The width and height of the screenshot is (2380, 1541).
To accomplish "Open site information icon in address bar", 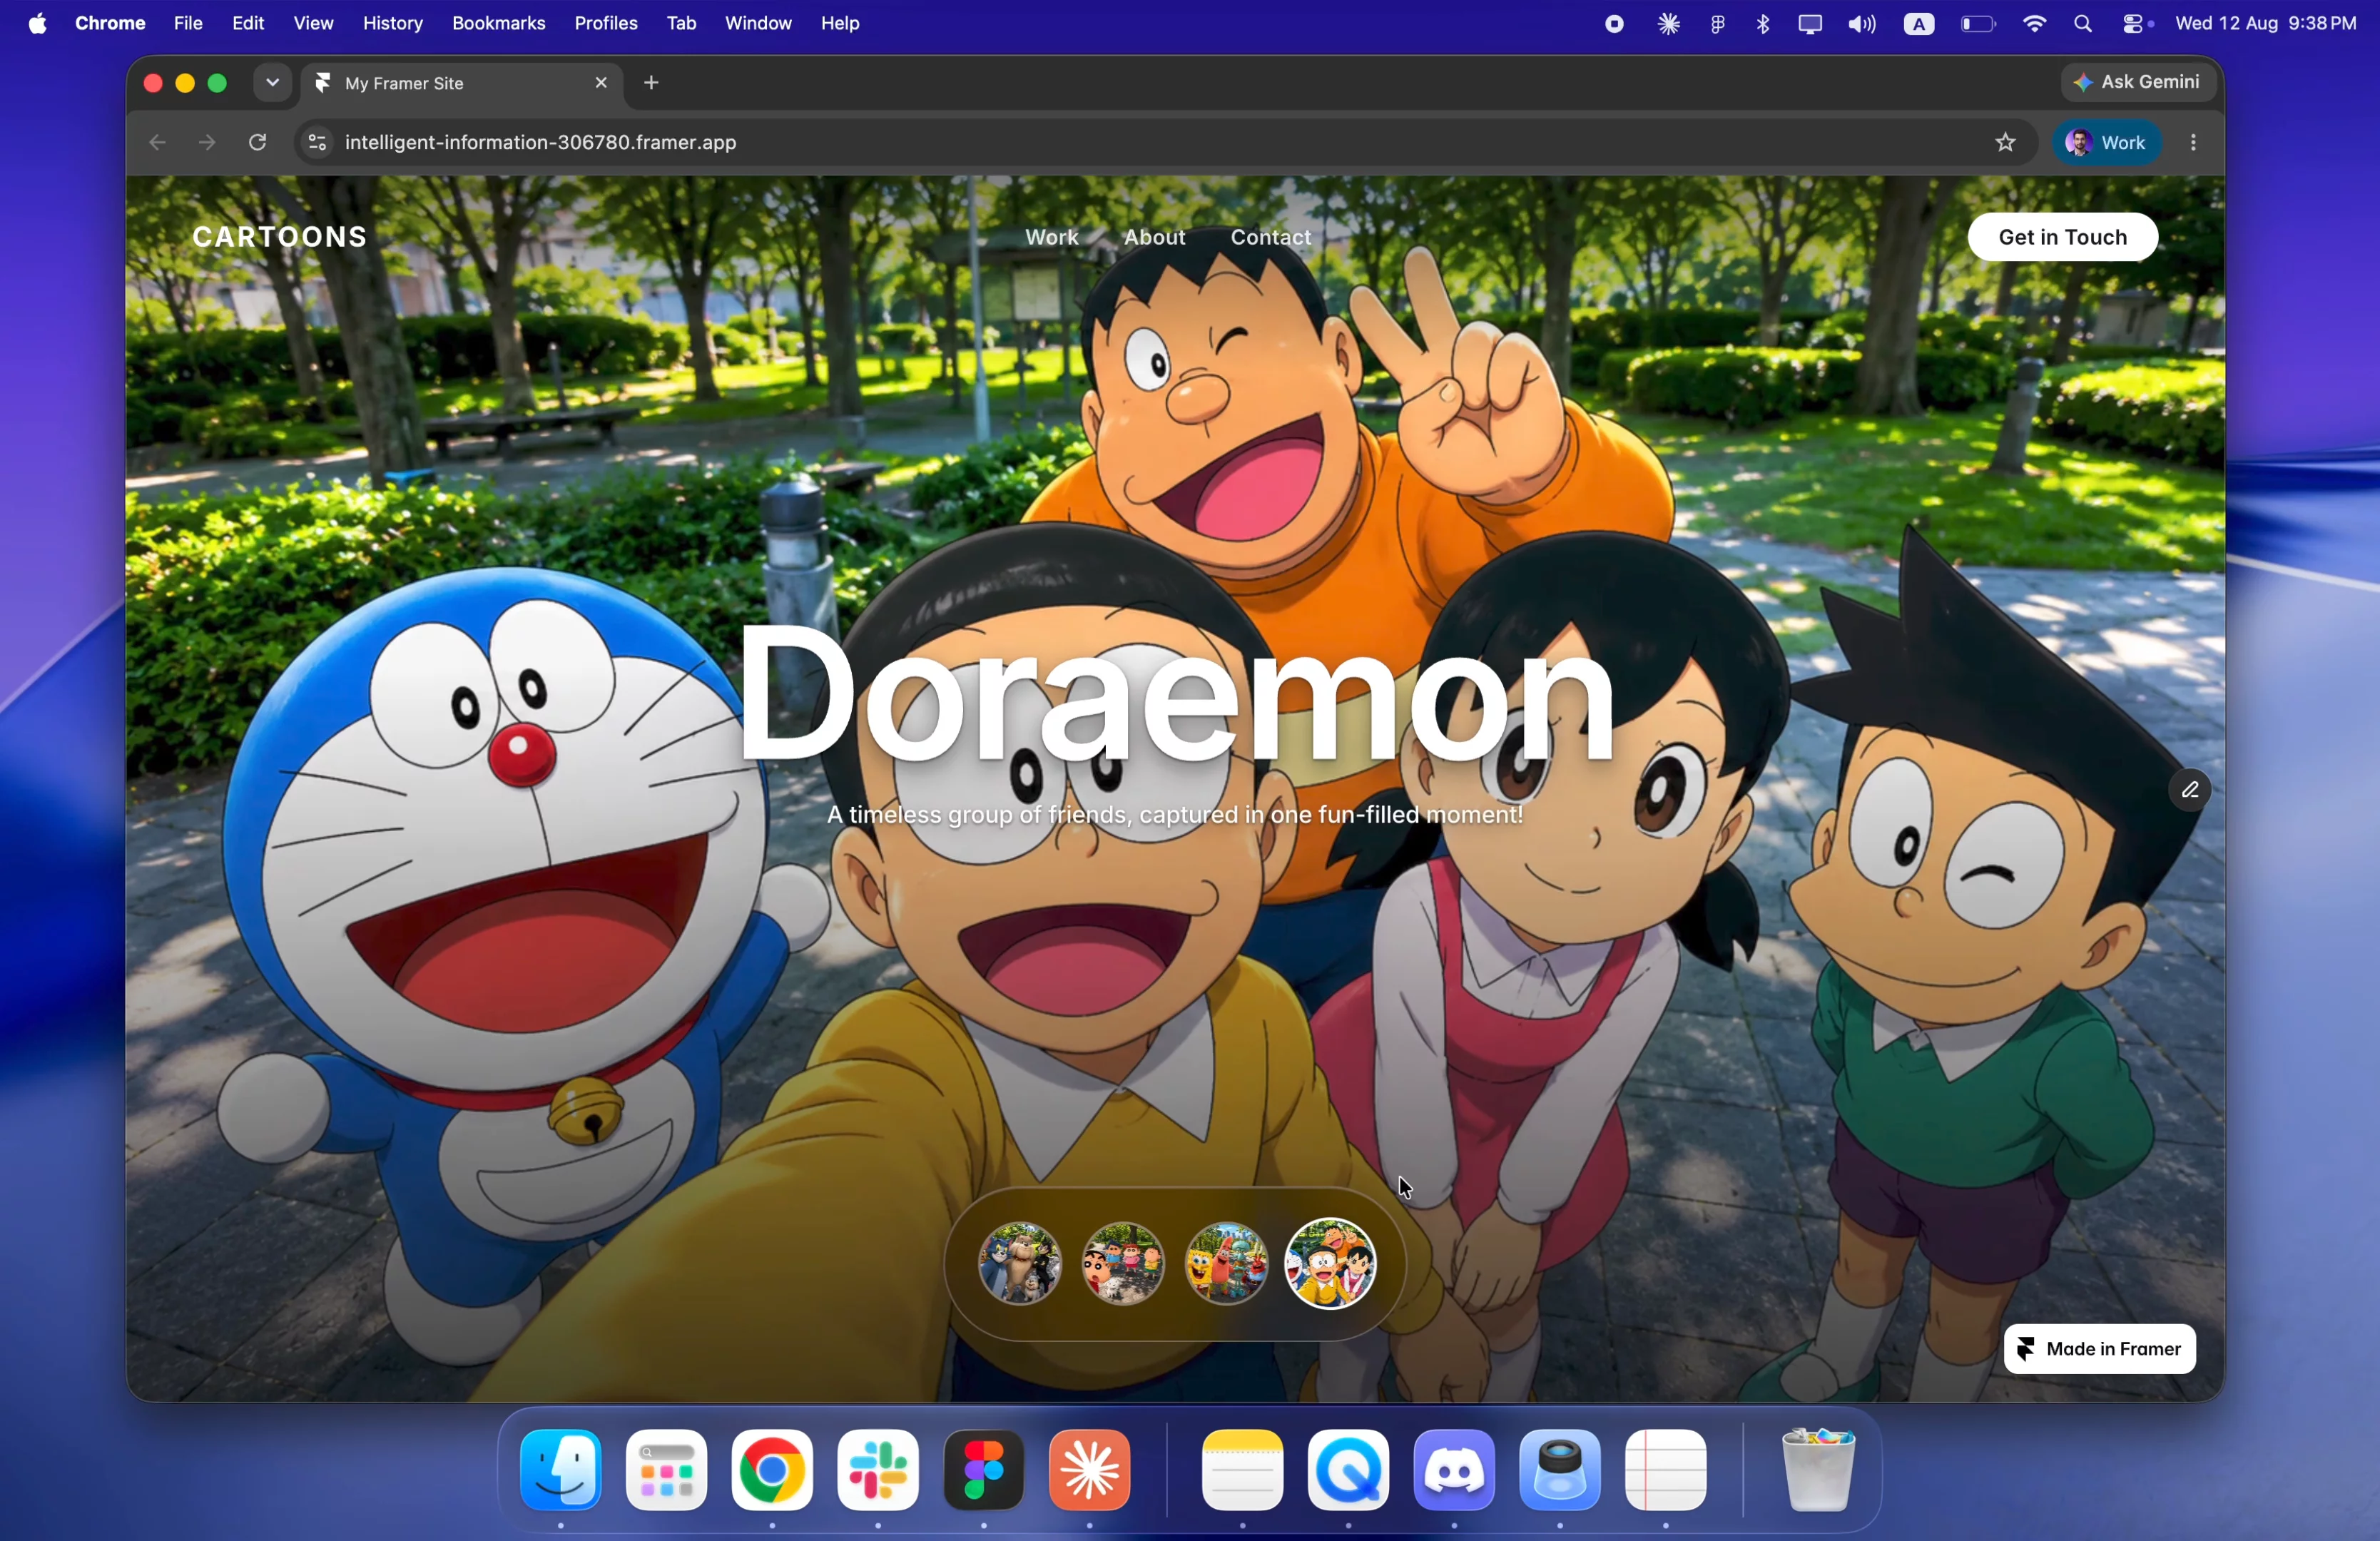I will tap(317, 143).
